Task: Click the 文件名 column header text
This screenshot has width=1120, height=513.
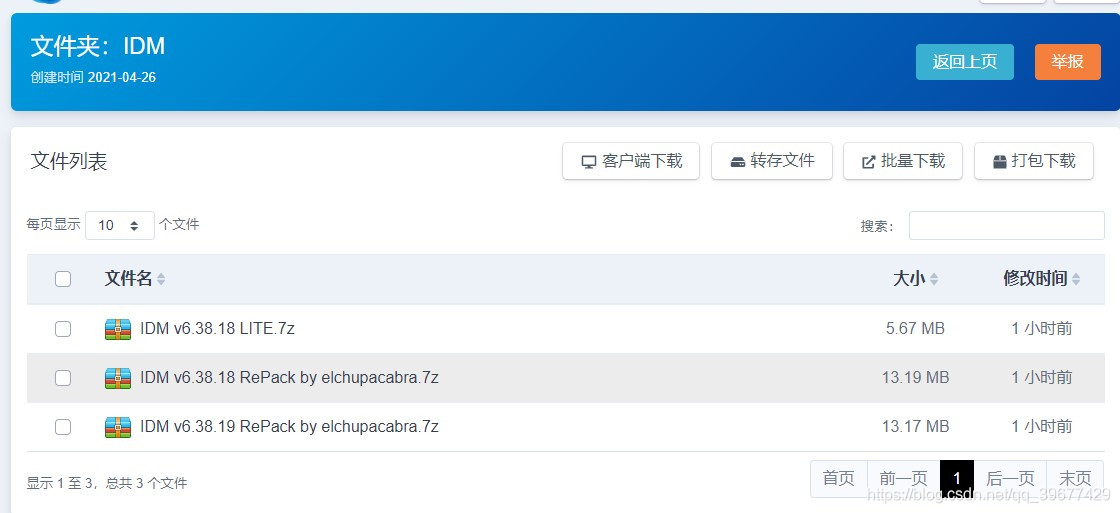Action: click(129, 279)
